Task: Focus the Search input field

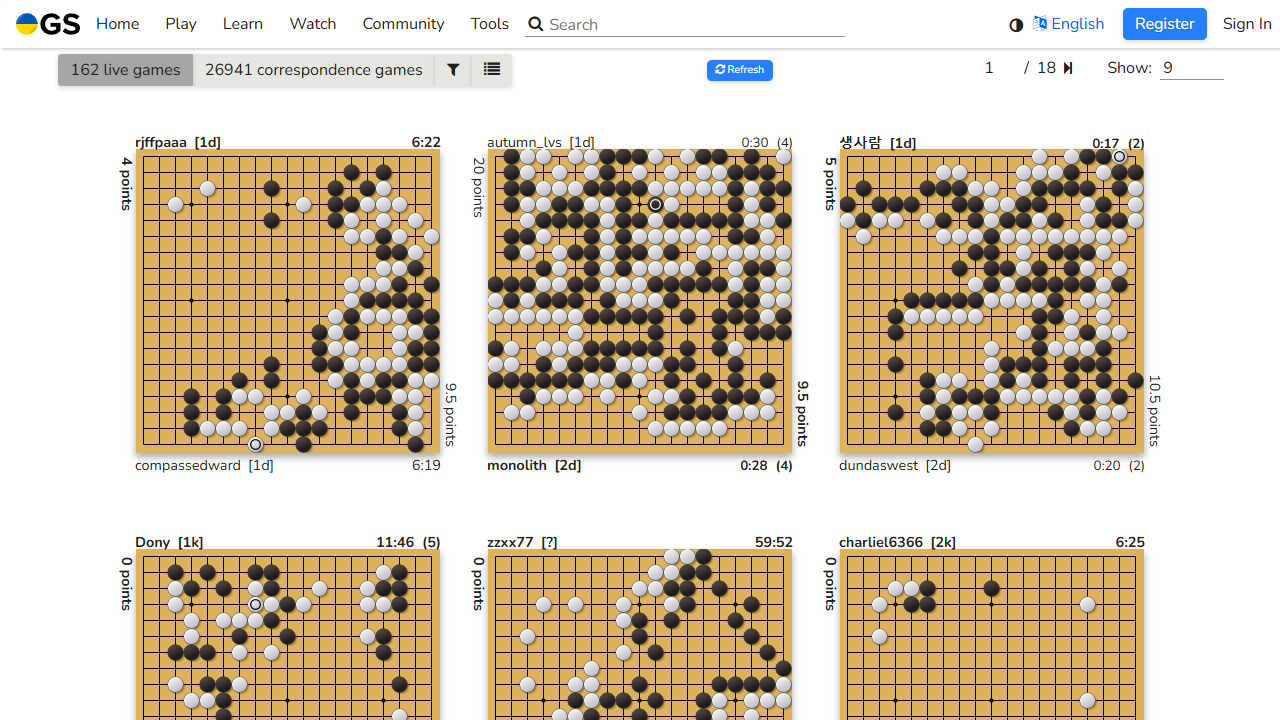Action: click(696, 25)
